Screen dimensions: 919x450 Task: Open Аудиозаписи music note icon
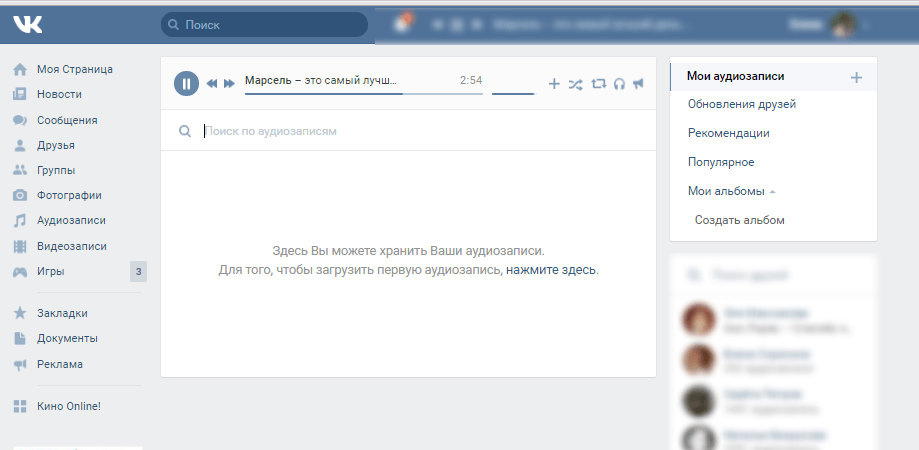tap(20, 221)
